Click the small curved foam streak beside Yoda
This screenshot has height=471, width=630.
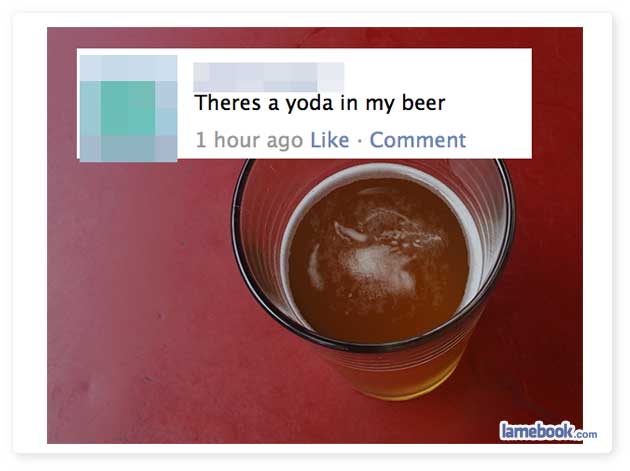315,267
